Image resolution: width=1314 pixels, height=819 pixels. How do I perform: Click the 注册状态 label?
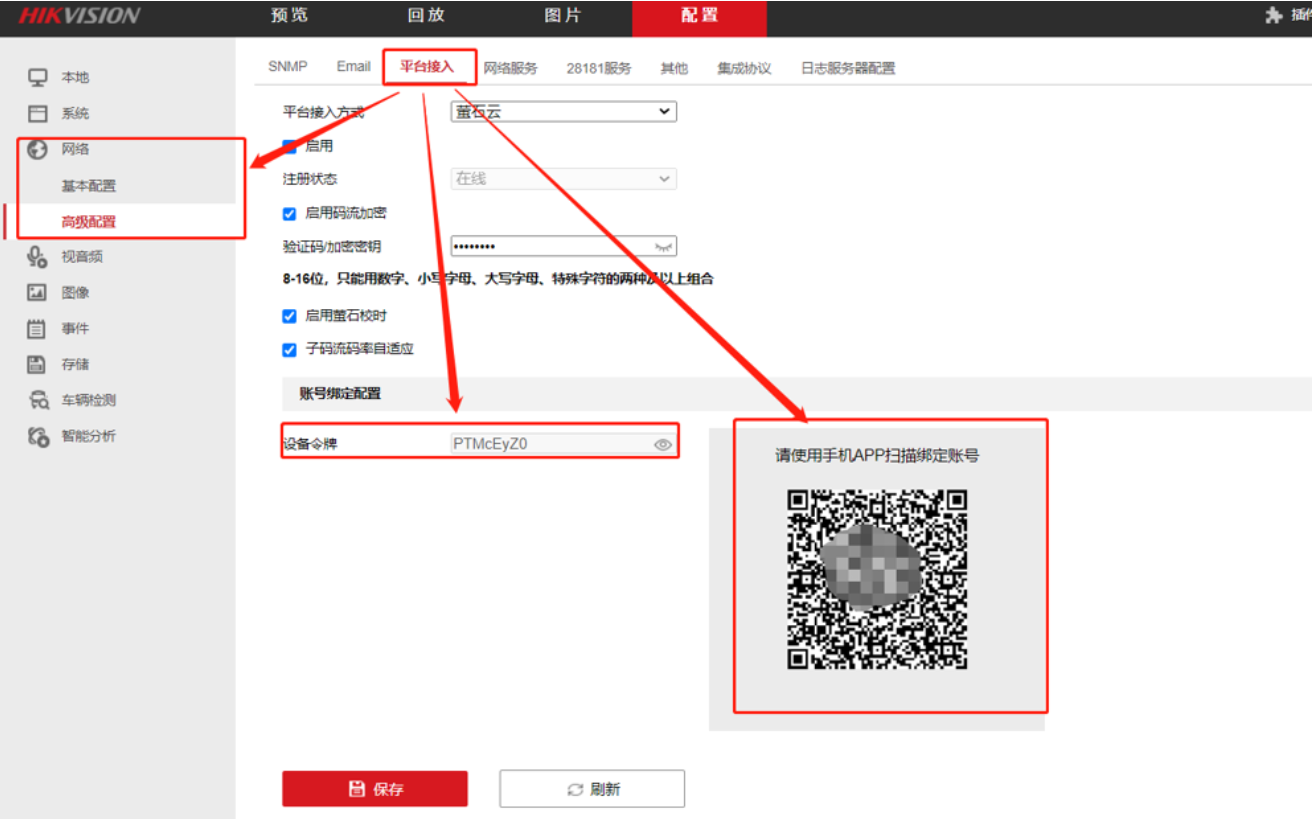310,179
